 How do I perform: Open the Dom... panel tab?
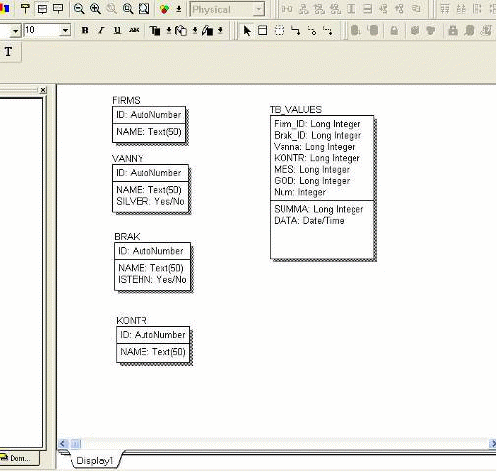pos(20,459)
